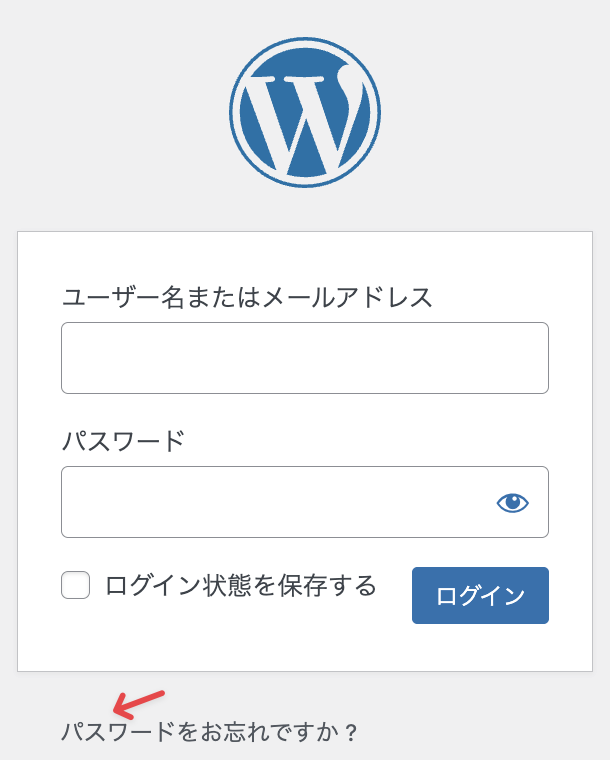
Task: Enable the ログイン状態を保存する checkbox
Action: (x=76, y=585)
